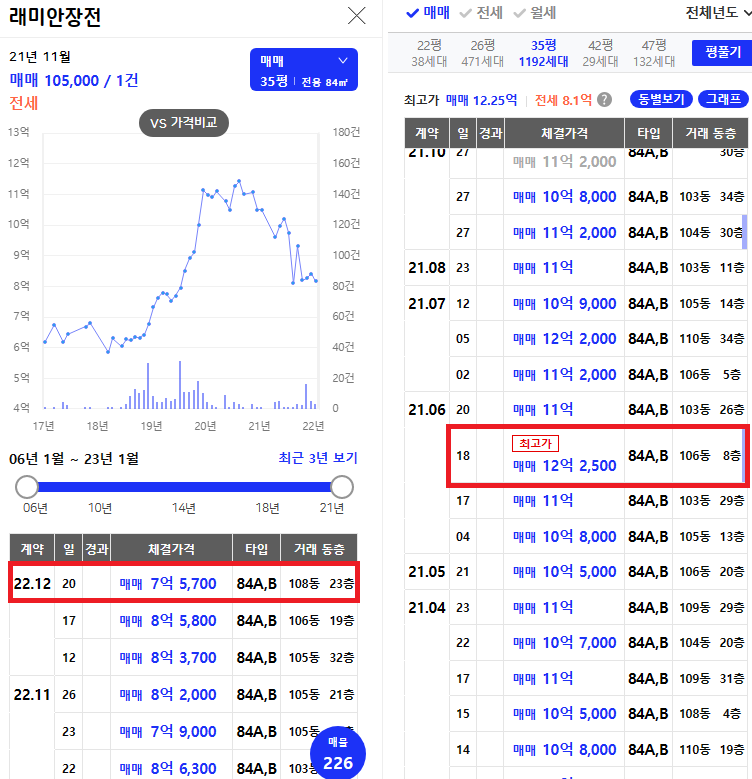Select the 8억 5,800 transaction row
Viewport: 752px width, 779px height.
pyautogui.click(x=184, y=621)
